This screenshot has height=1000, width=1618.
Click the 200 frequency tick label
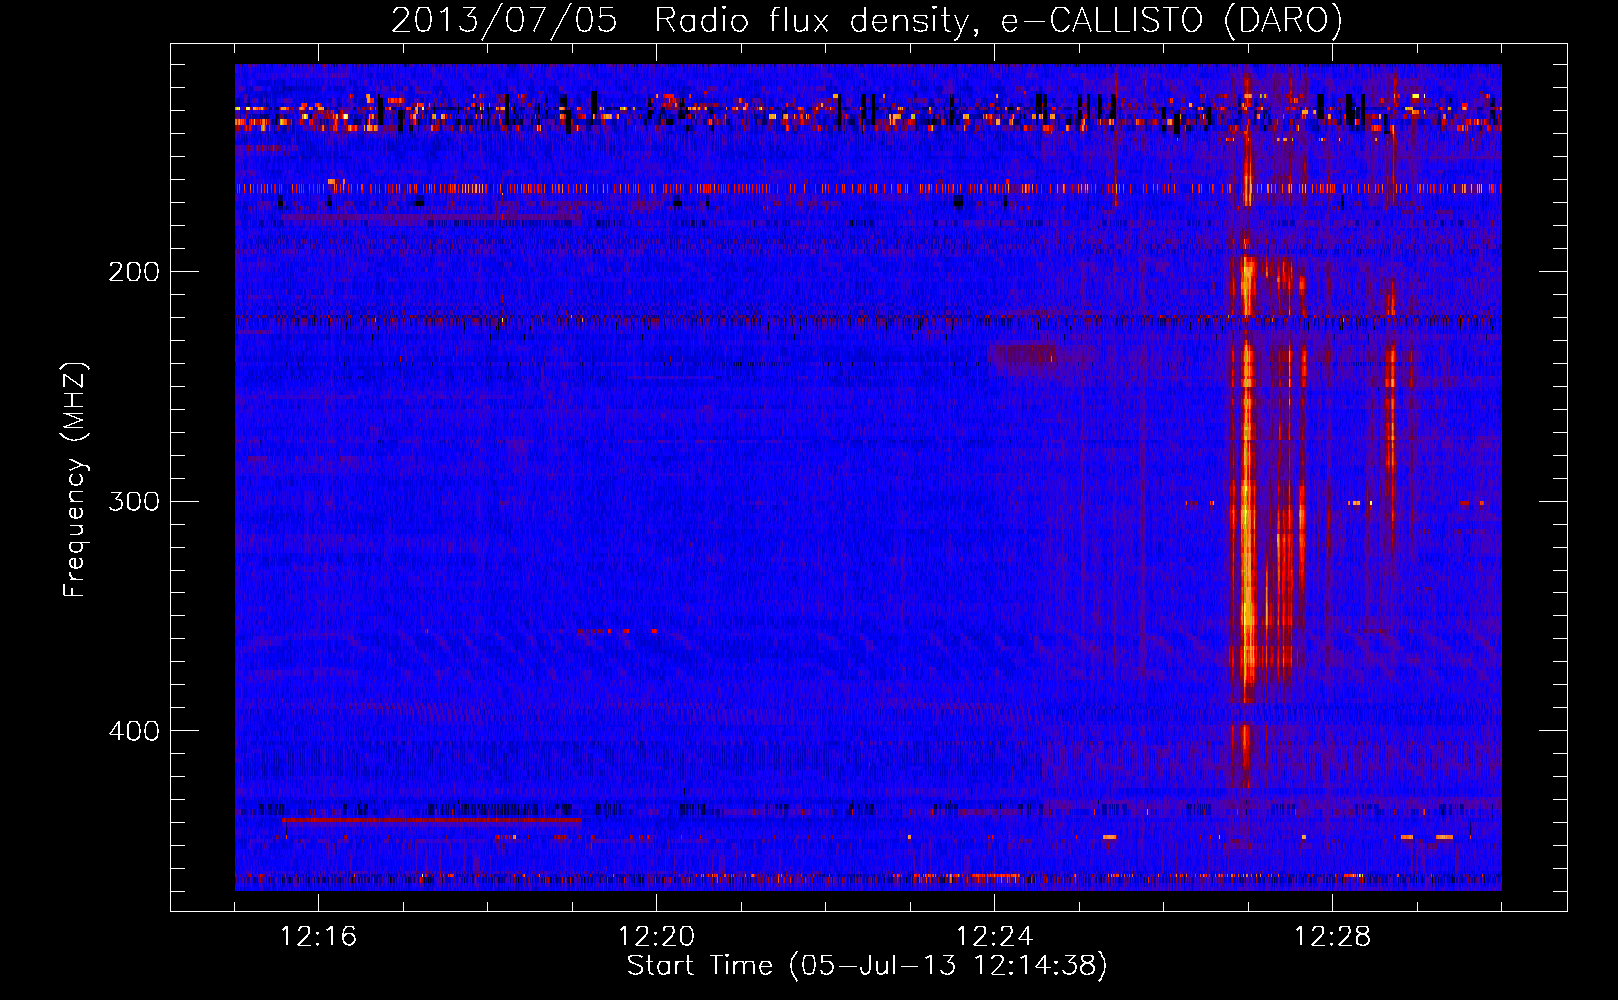[134, 272]
